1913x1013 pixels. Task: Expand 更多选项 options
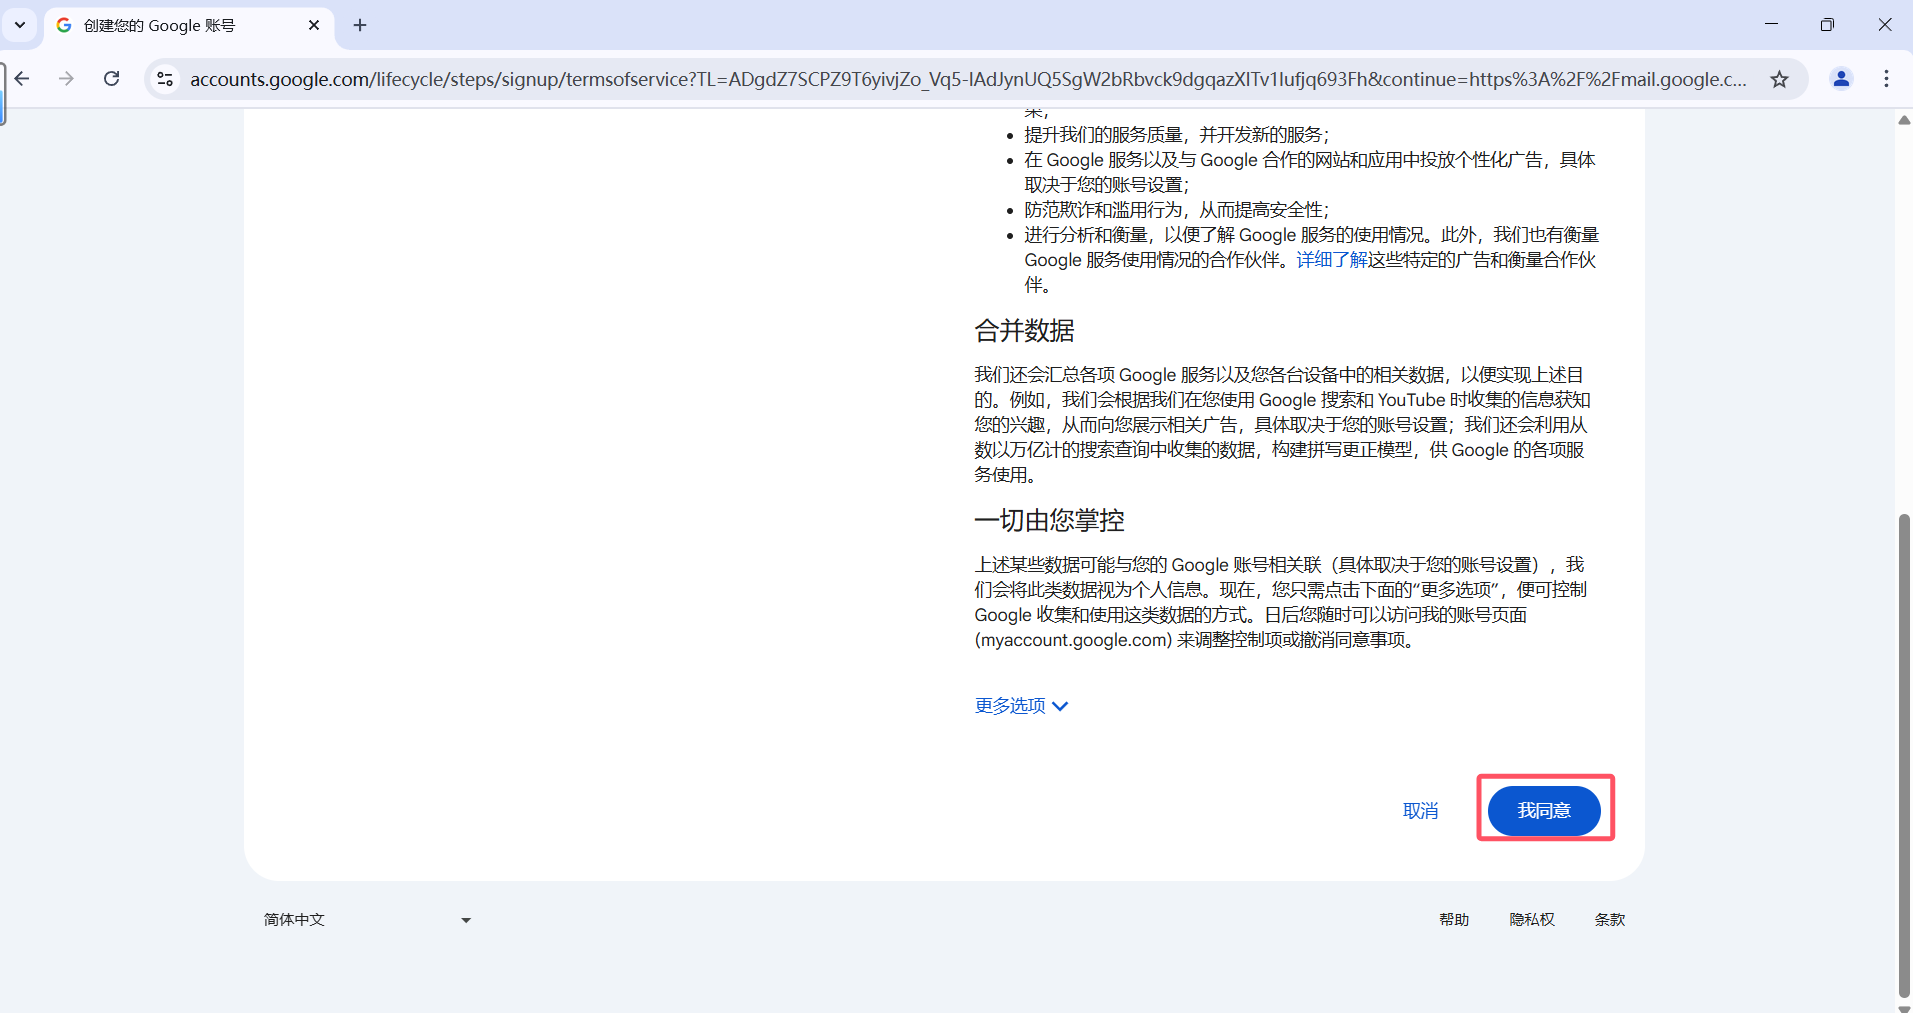(1022, 706)
